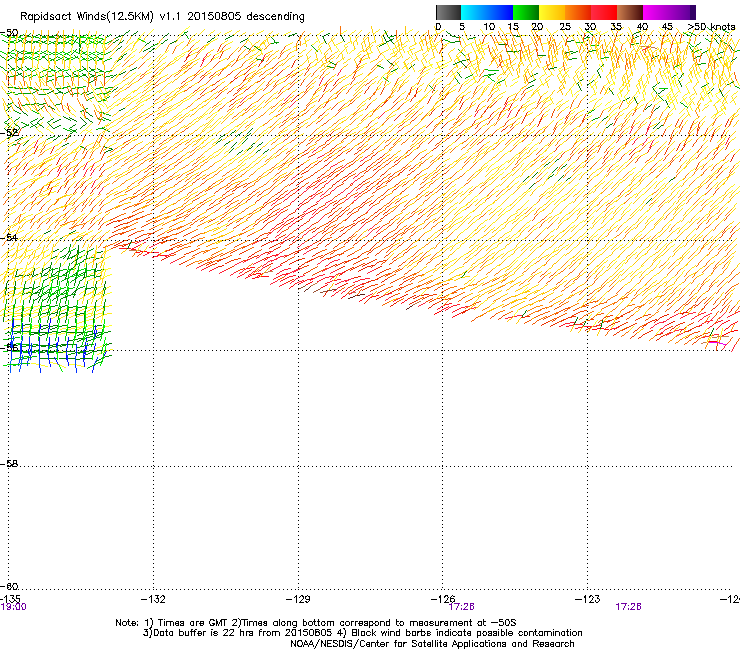The width and height of the screenshot is (740, 650).
Task: Click the '-60' latitude label
Action: tap(9, 586)
